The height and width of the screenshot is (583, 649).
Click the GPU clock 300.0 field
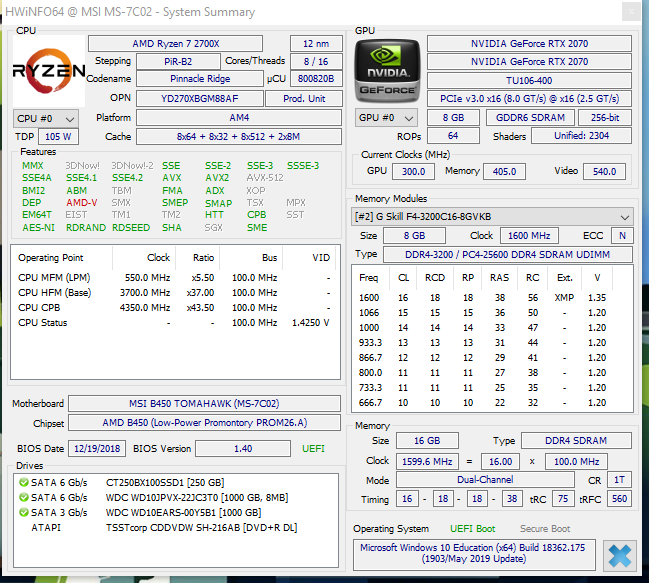pos(413,171)
